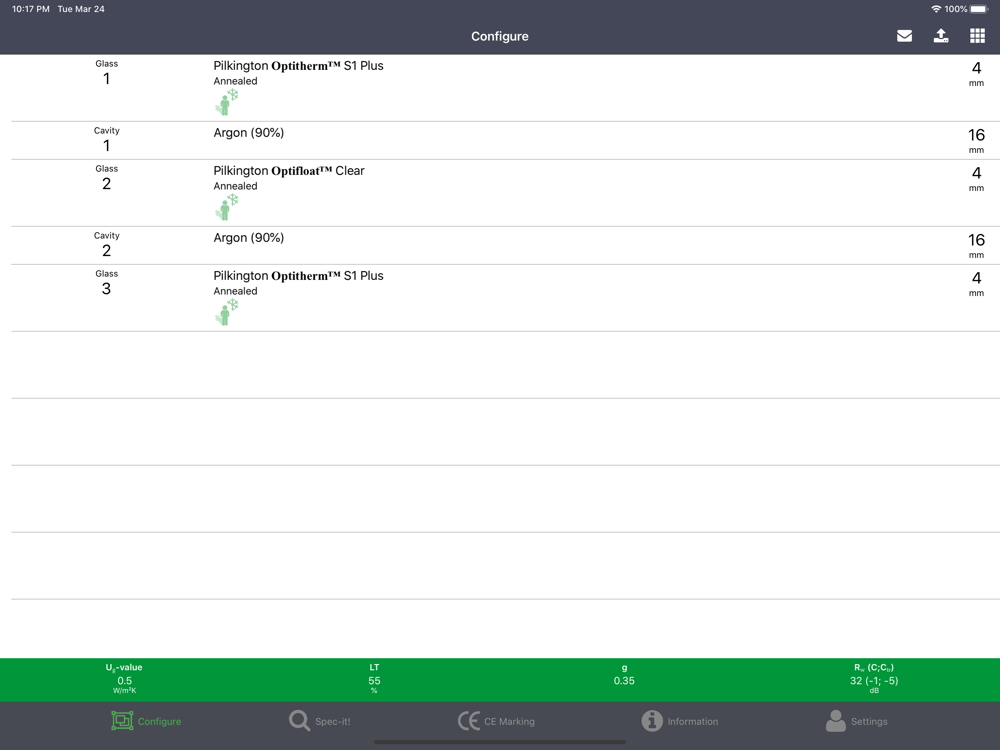Viewport: 1000px width, 750px height.
Task: Open the CE Marking tab
Action: click(x=496, y=721)
